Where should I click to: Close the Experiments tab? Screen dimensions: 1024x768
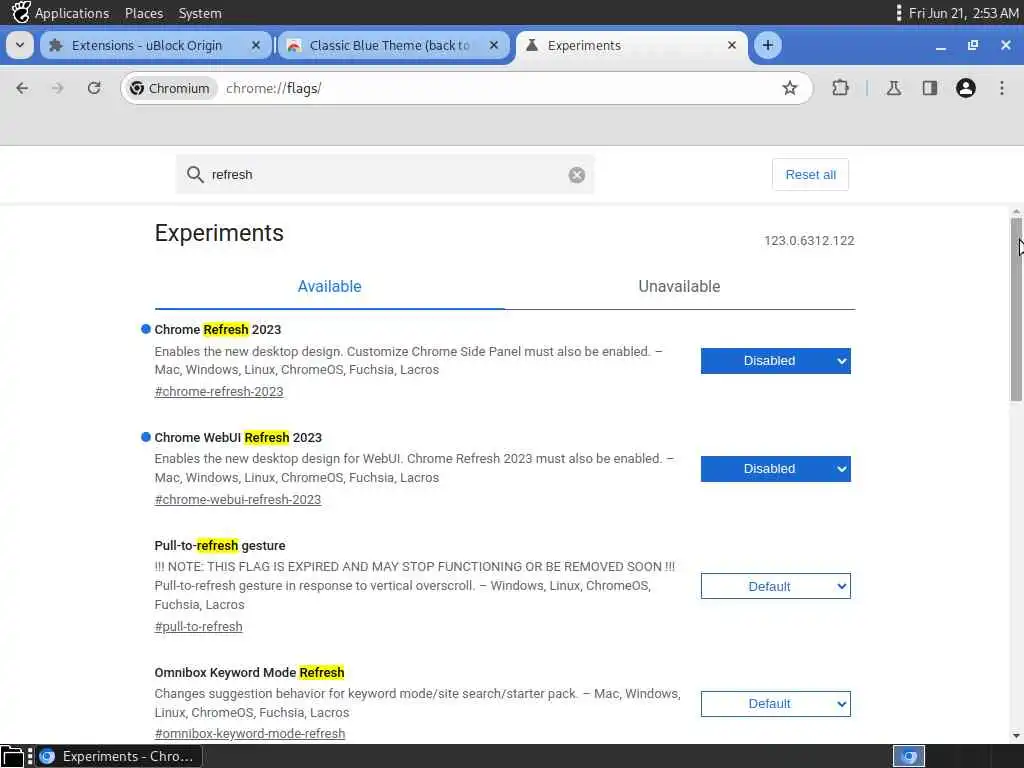coord(731,45)
